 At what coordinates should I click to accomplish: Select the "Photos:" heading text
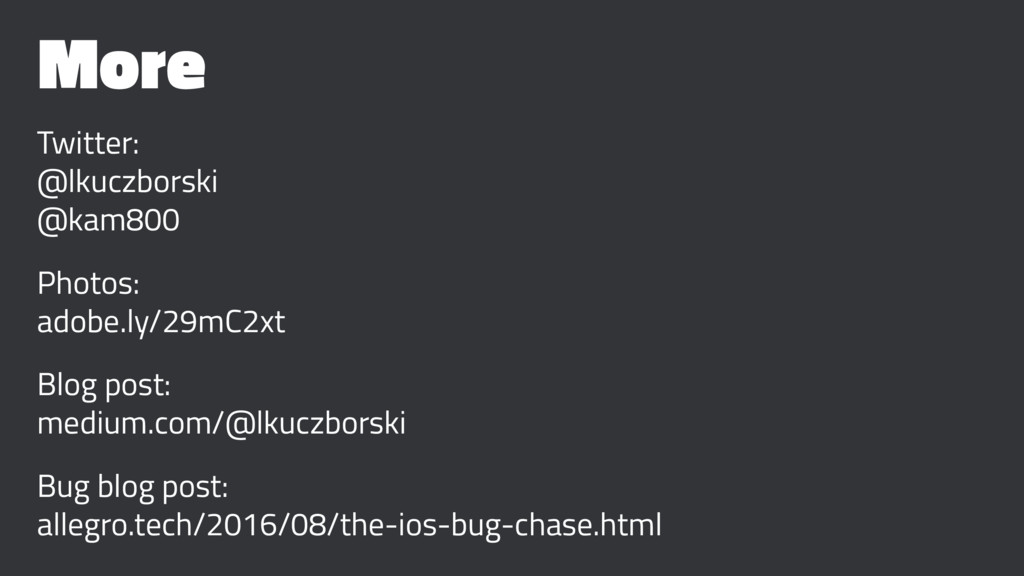(x=88, y=283)
